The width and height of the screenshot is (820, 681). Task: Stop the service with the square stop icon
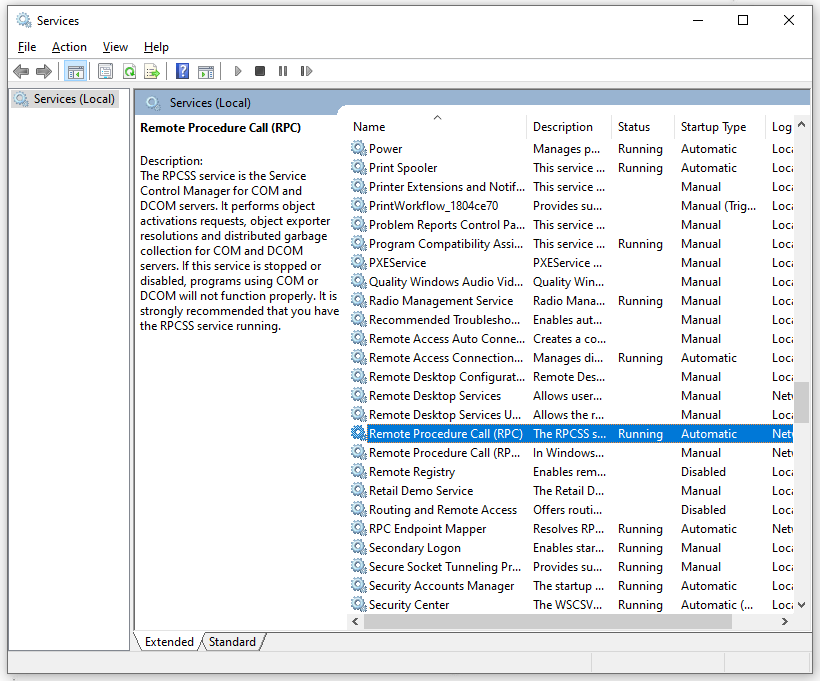(259, 71)
